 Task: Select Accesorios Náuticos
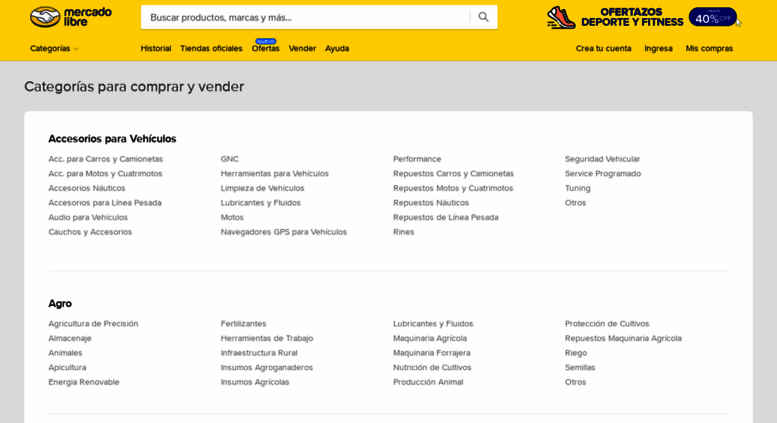(87, 188)
